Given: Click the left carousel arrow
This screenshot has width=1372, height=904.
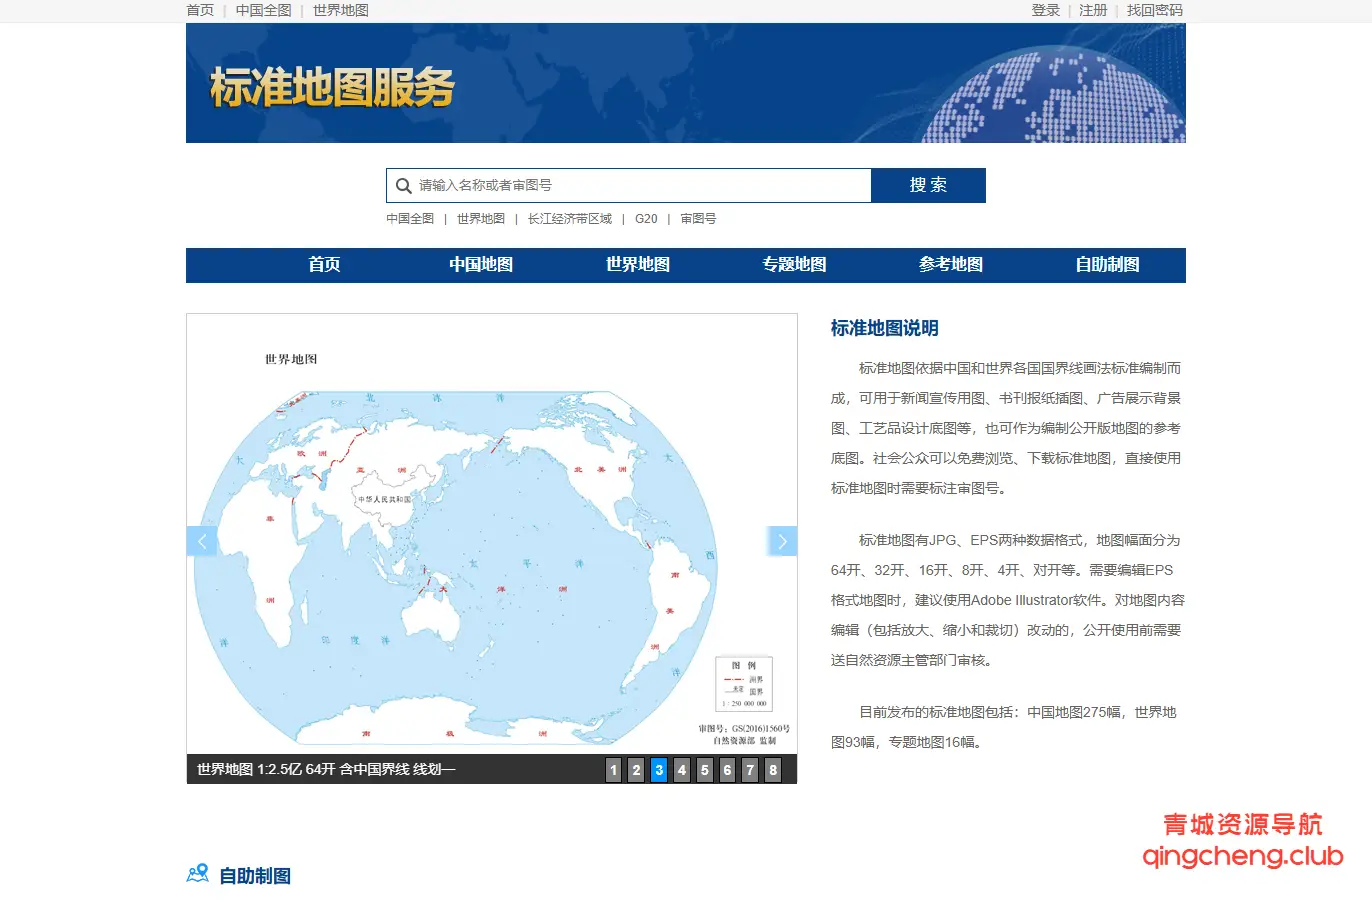Looking at the screenshot, I should (x=203, y=541).
